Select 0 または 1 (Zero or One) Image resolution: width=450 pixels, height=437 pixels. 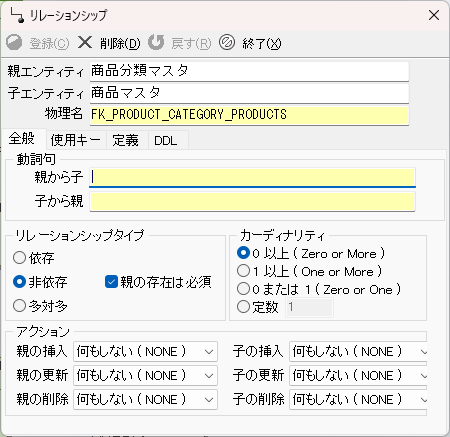coord(319,289)
